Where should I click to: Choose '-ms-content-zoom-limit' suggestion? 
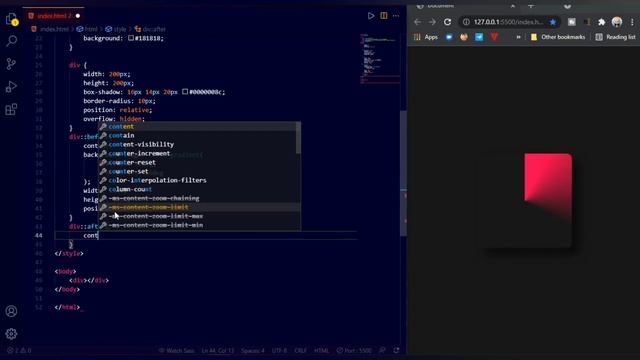199,207
